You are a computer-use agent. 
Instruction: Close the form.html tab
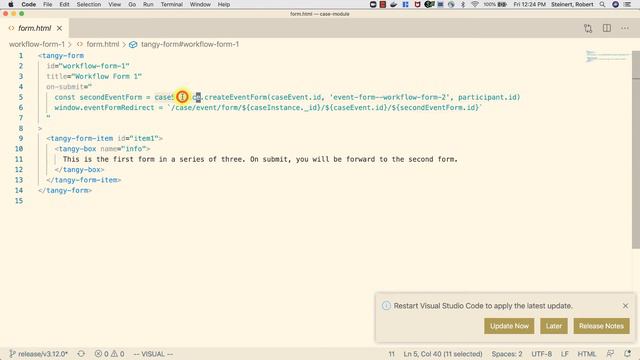tap(60, 28)
